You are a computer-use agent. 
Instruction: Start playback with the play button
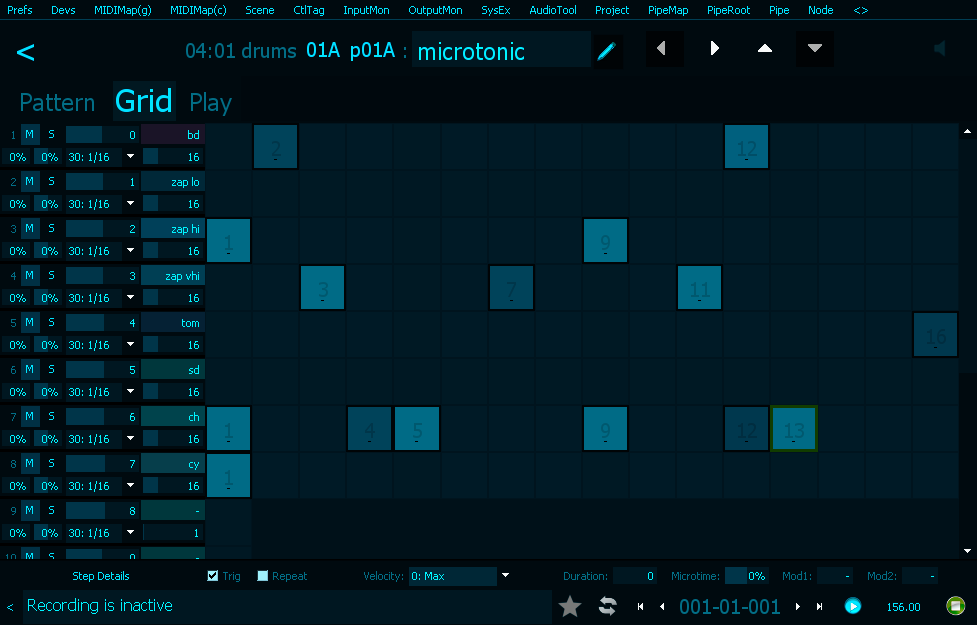coord(852,606)
